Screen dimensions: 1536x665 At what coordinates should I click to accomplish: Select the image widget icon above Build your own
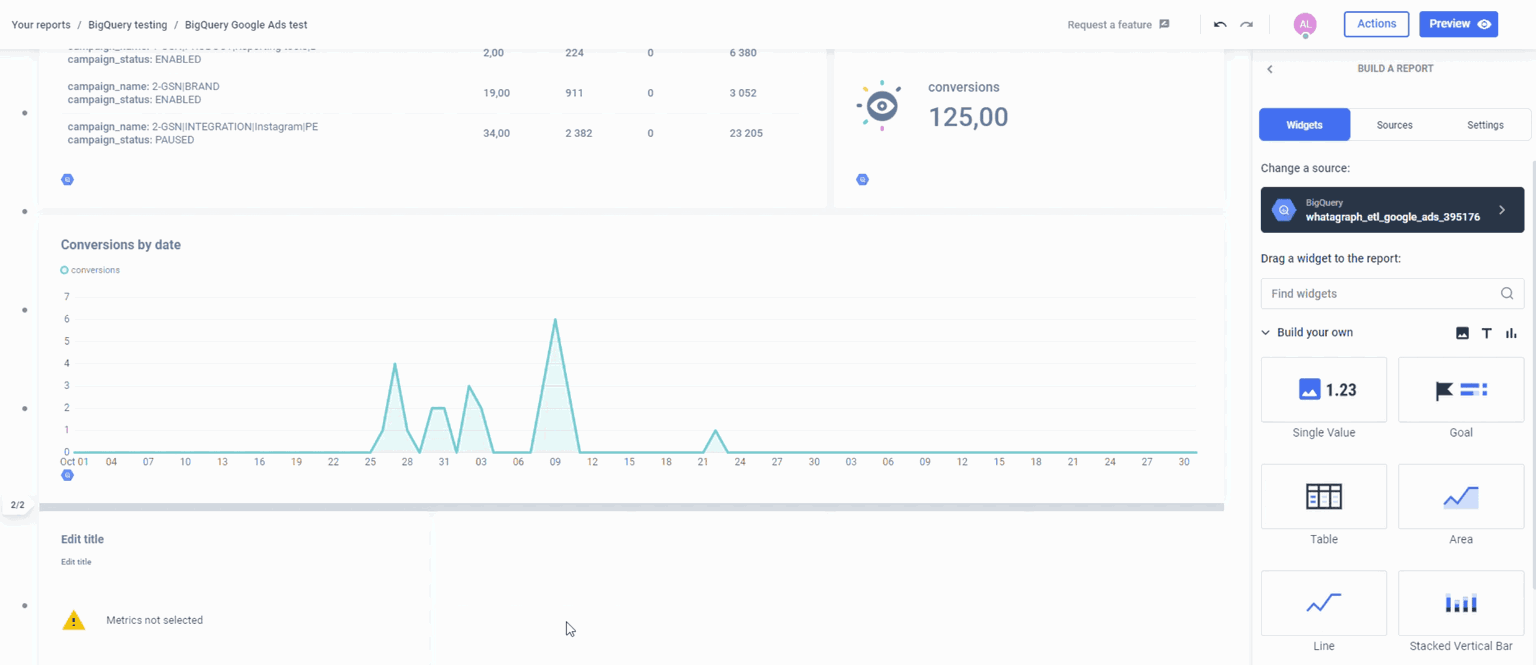click(1462, 332)
